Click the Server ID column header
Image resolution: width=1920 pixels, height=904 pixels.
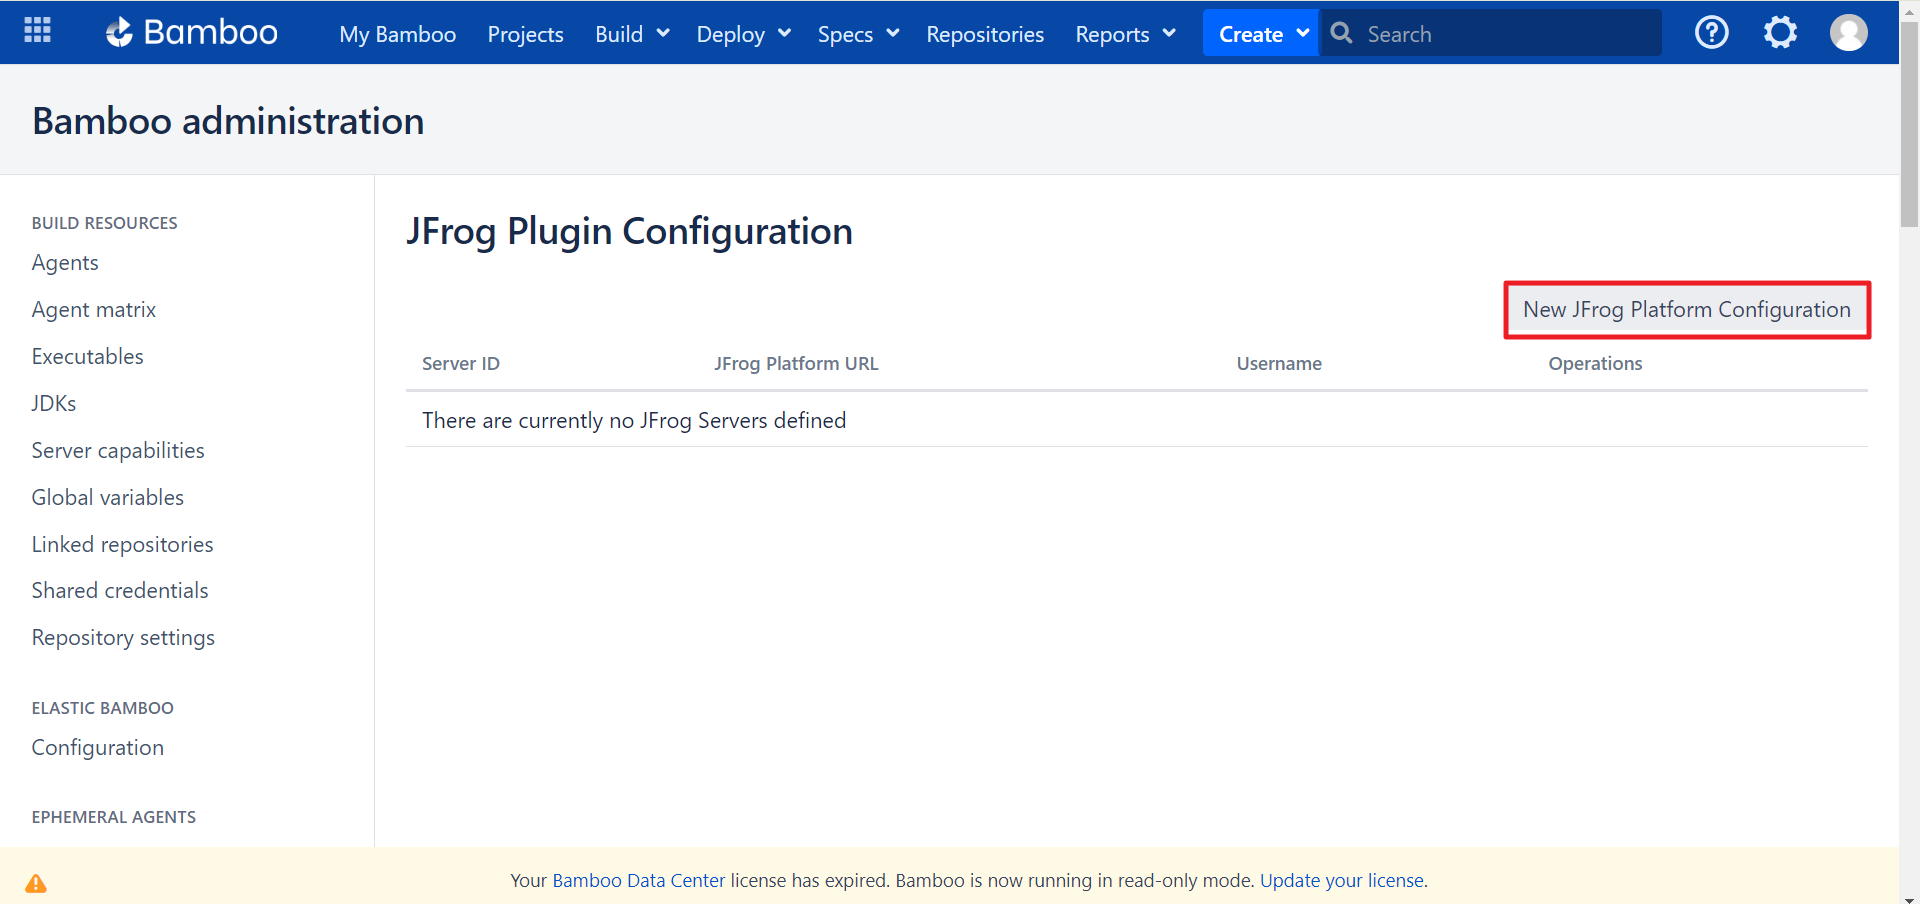coord(461,363)
